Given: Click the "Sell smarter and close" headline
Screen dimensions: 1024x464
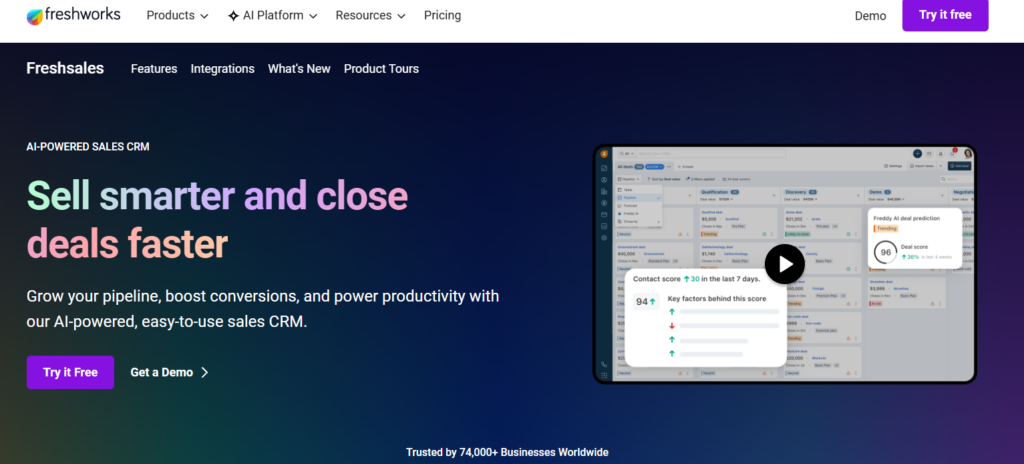Looking at the screenshot, I should [217, 195].
